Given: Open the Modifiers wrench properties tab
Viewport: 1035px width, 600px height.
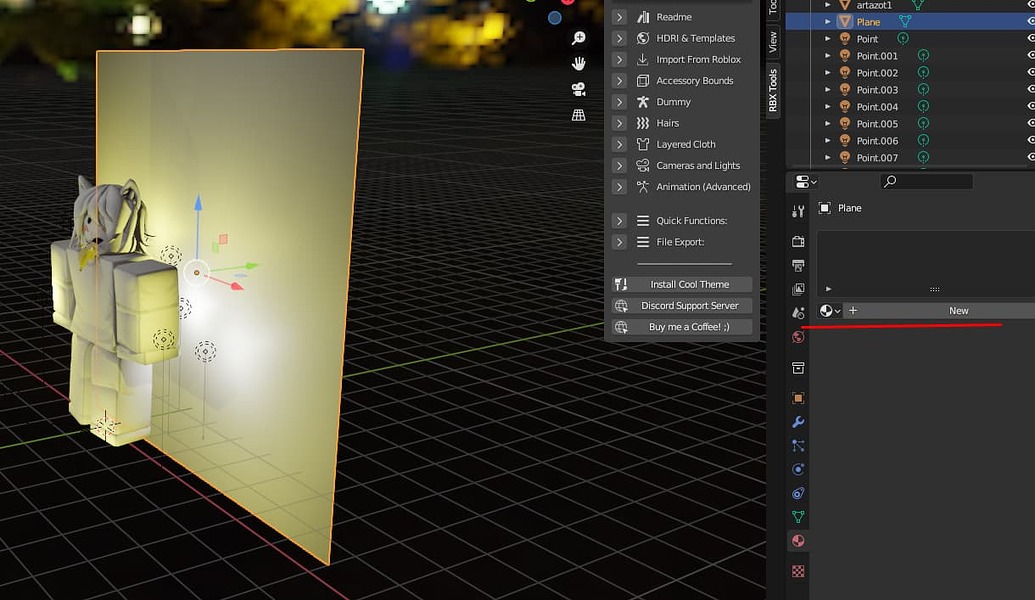Looking at the screenshot, I should point(798,422).
